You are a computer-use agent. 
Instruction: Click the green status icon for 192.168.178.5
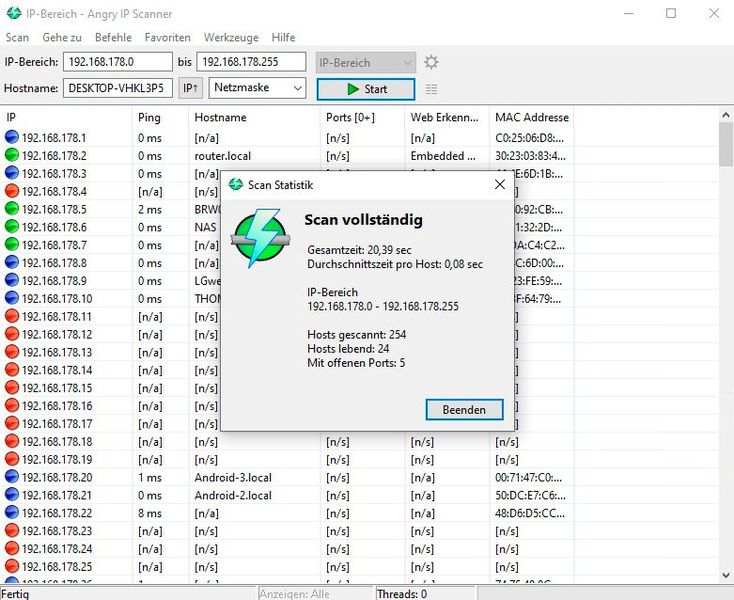12,209
